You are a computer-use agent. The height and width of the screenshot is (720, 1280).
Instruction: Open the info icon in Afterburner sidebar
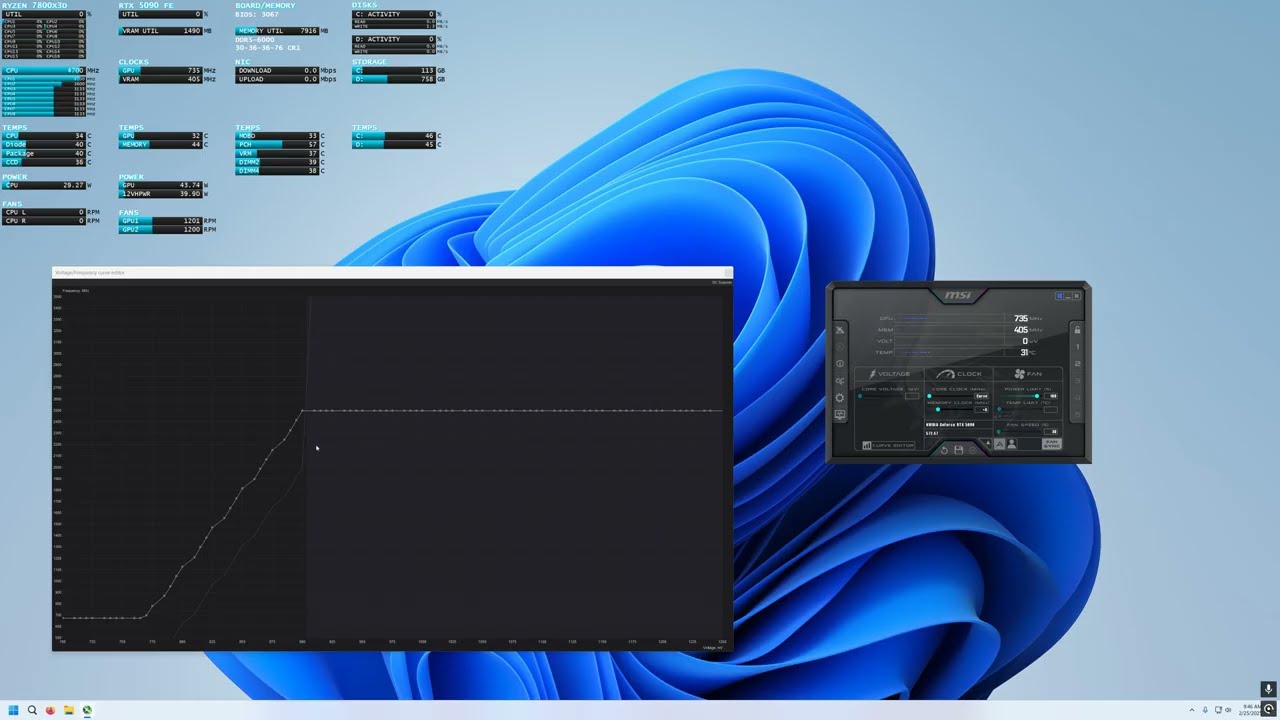[840, 363]
